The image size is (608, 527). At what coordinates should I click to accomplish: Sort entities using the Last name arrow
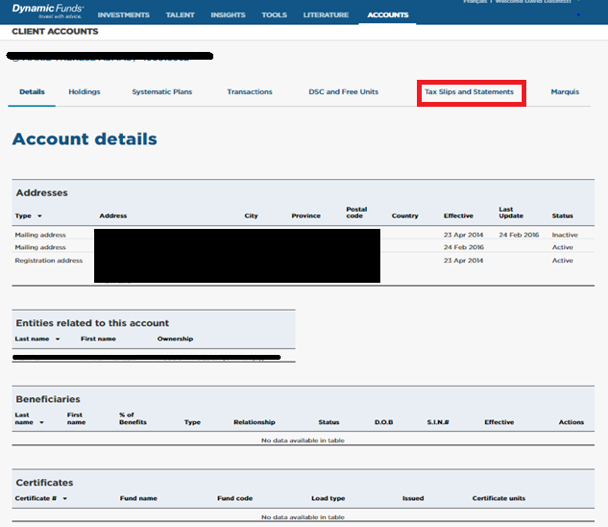[58, 339]
